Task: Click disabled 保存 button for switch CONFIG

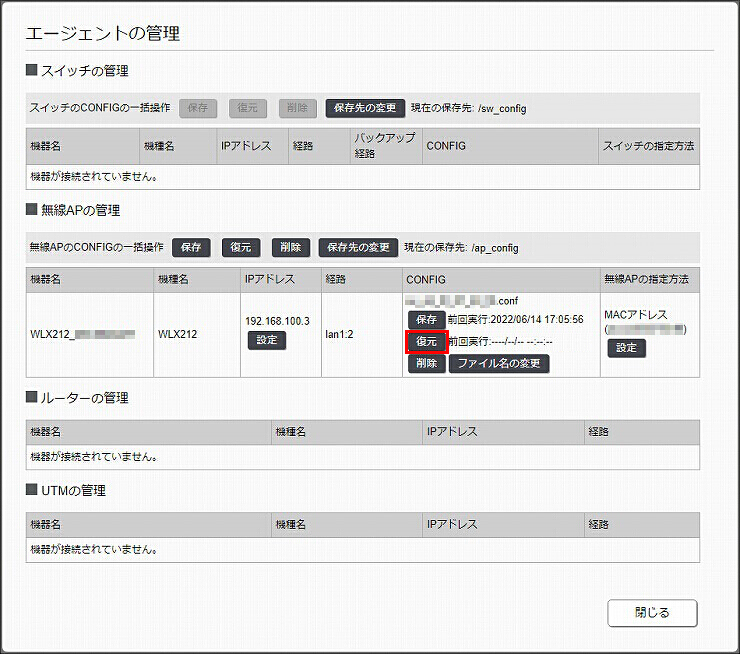Action: 198,108
